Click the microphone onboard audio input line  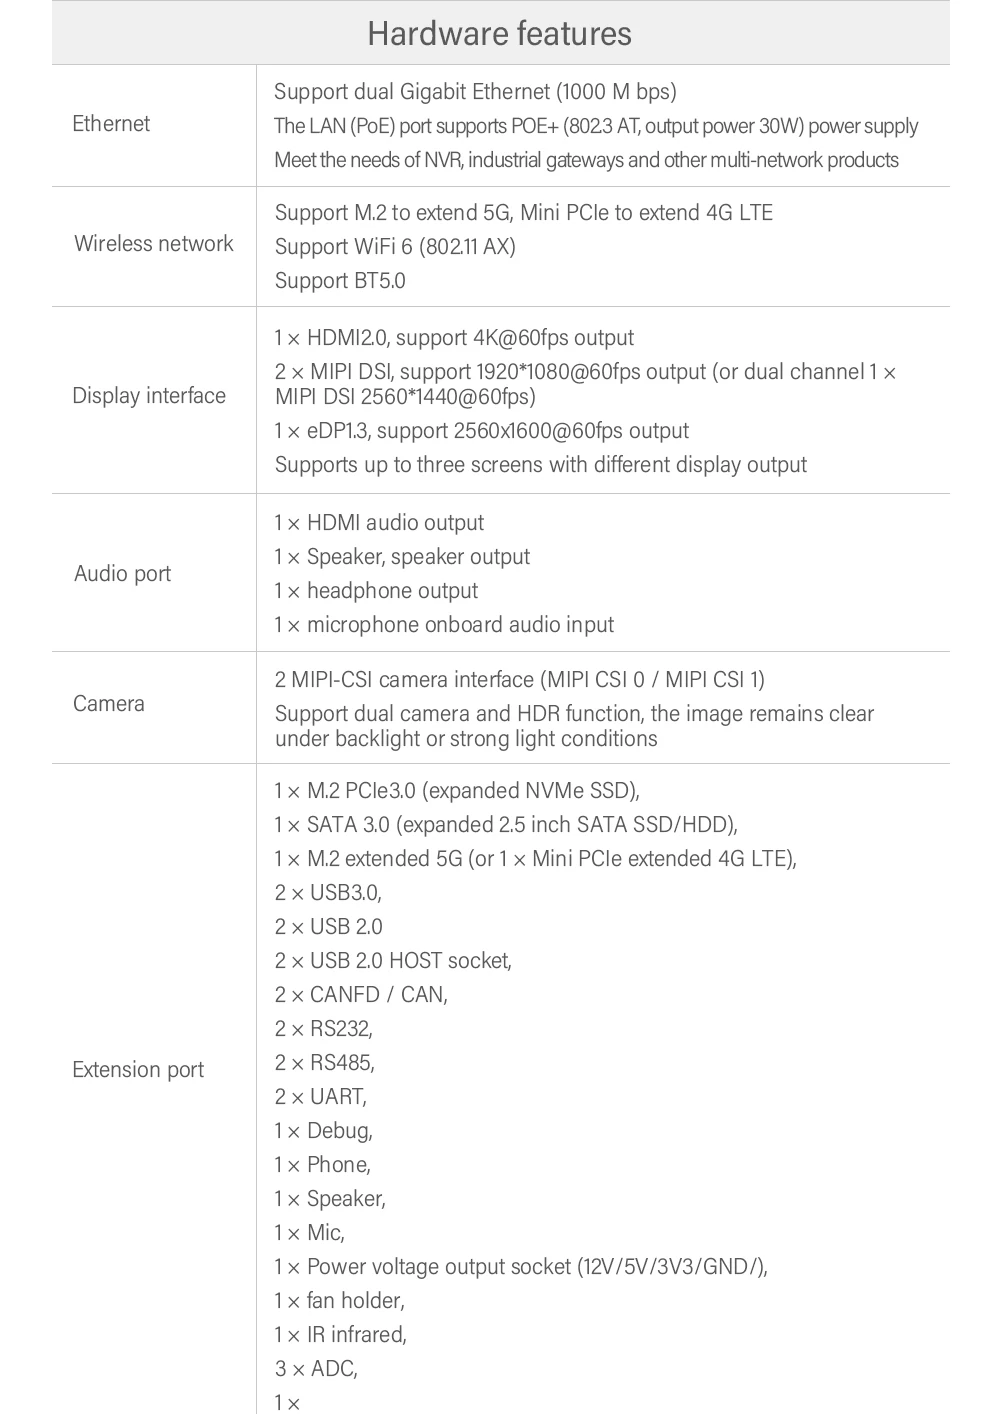tap(444, 625)
